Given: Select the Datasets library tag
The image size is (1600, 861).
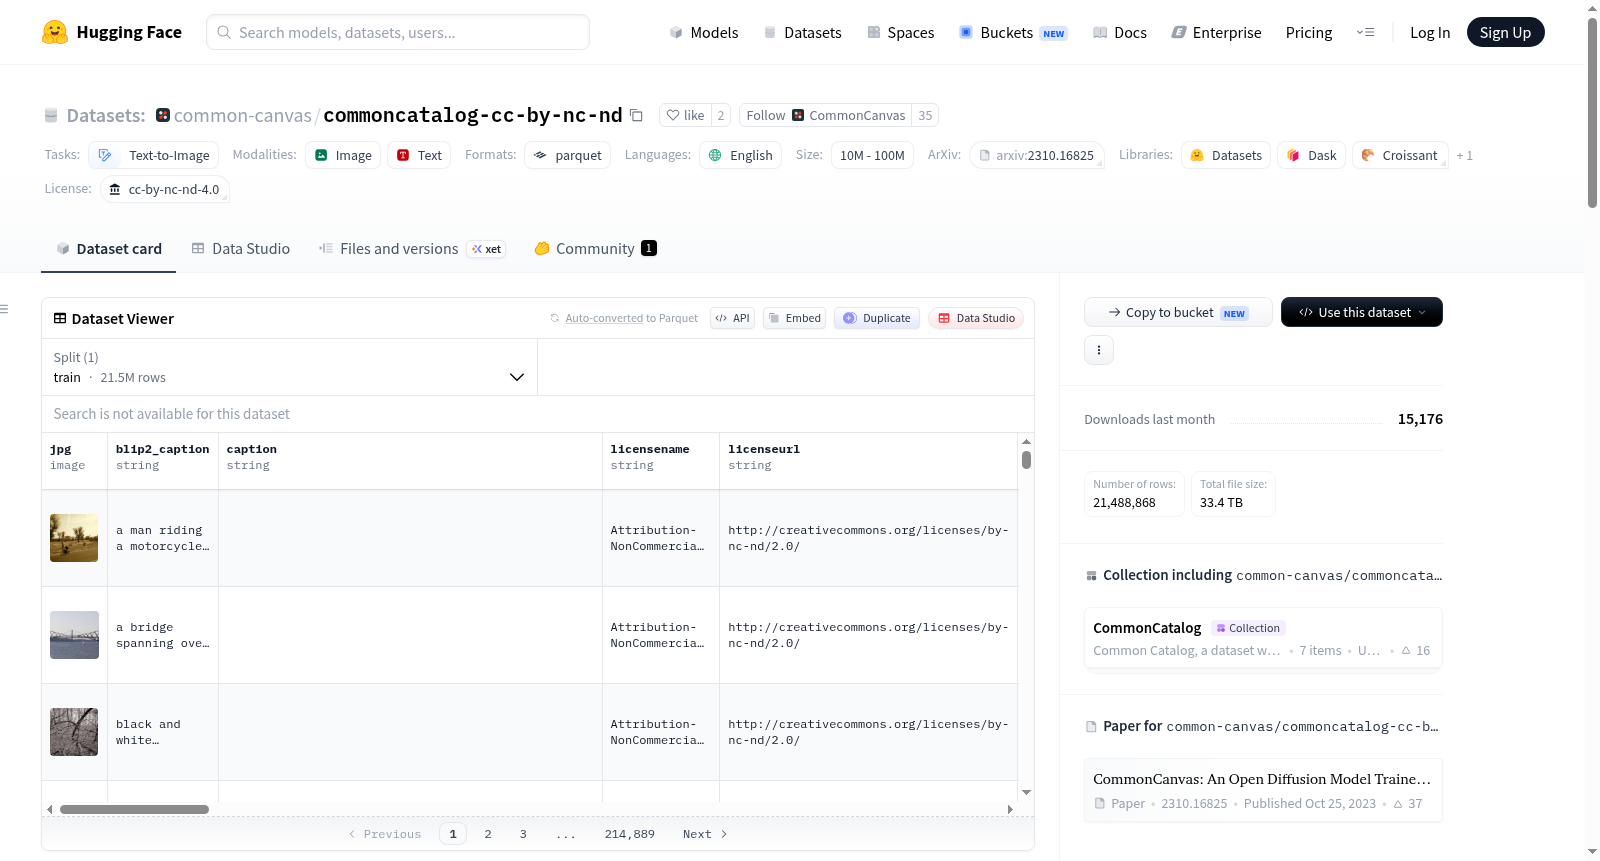Looking at the screenshot, I should [1226, 155].
